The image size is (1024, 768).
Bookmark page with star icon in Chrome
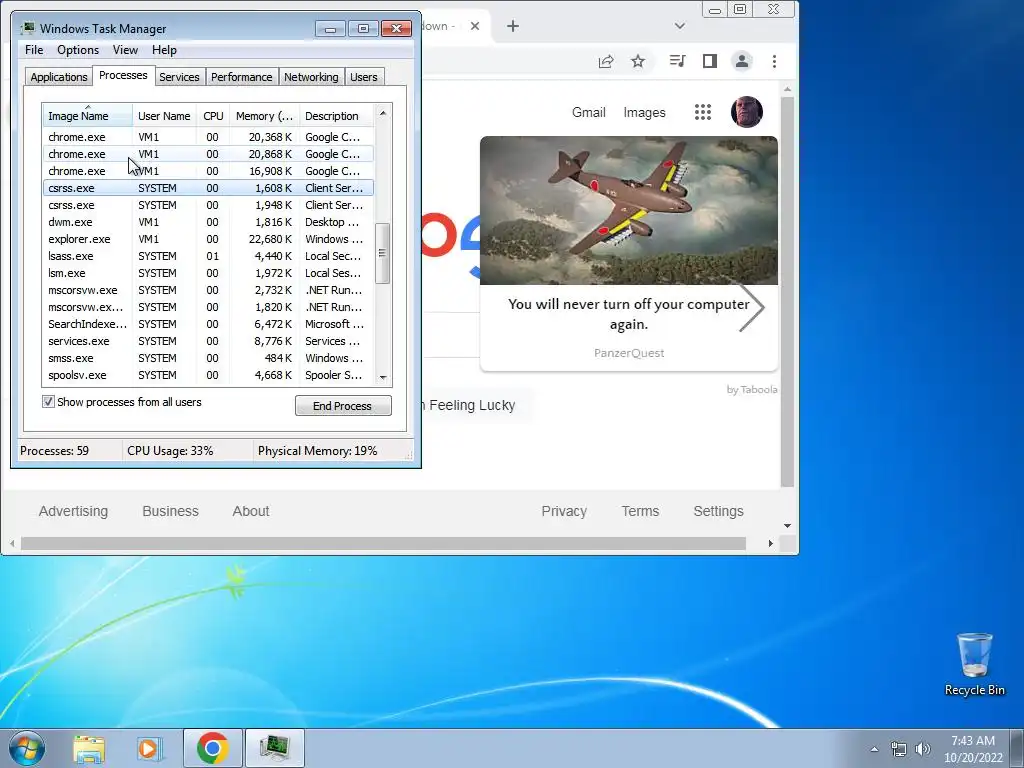[x=638, y=61]
